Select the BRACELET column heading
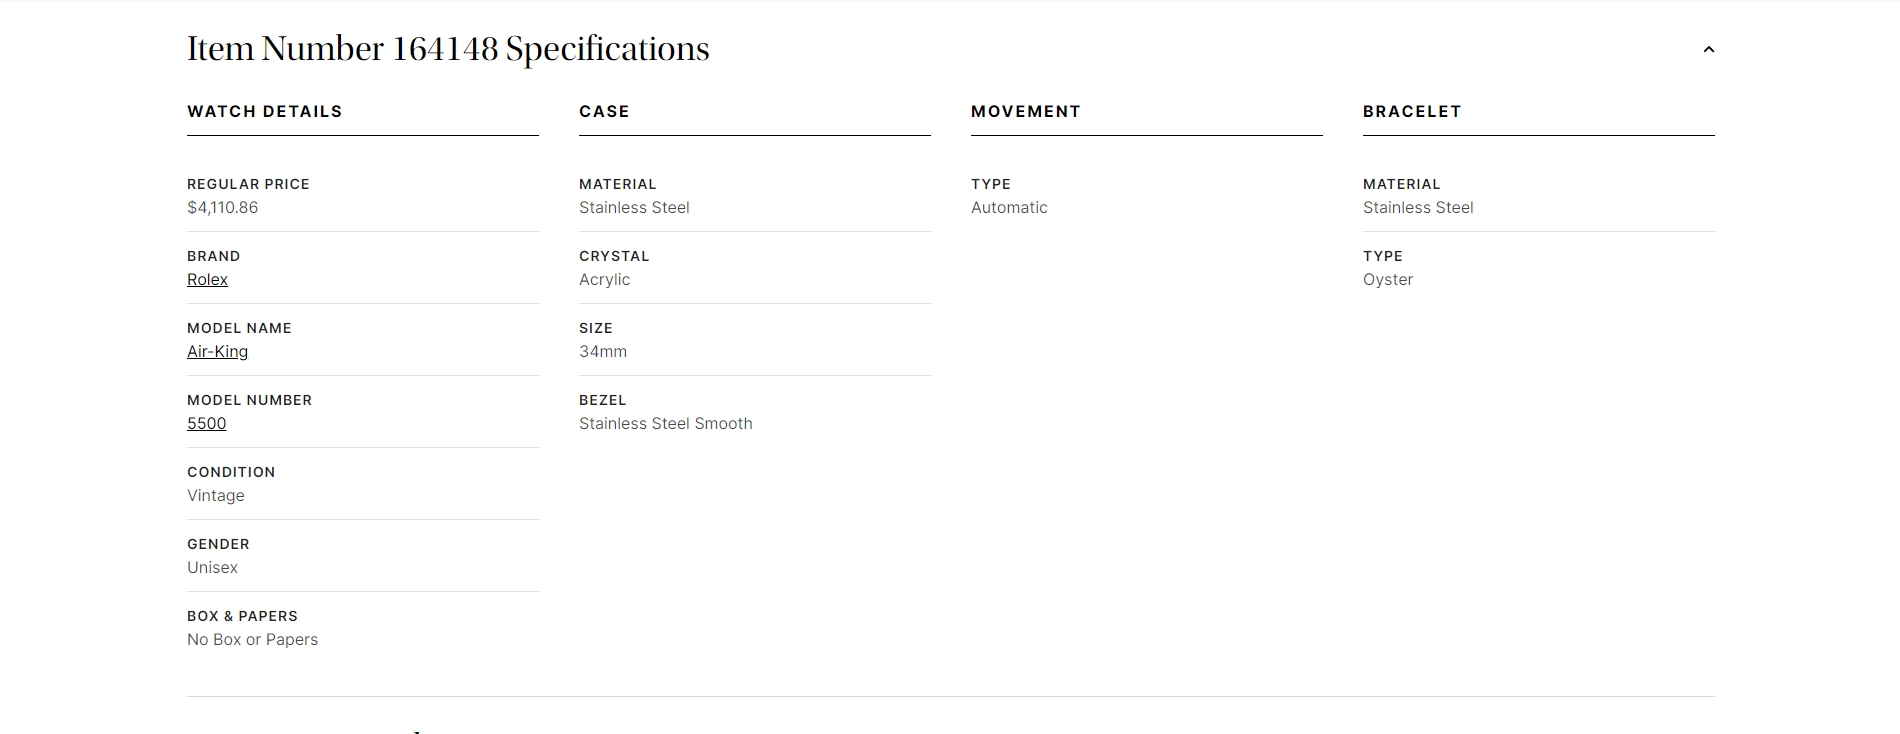Image resolution: width=1900 pixels, height=734 pixels. (x=1412, y=111)
